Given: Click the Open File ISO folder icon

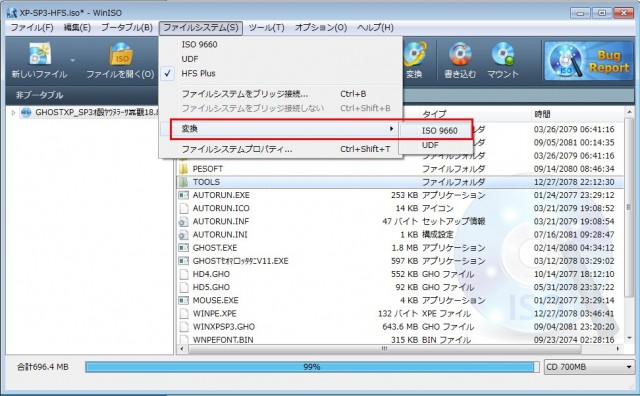Looking at the screenshot, I should click(120, 54).
